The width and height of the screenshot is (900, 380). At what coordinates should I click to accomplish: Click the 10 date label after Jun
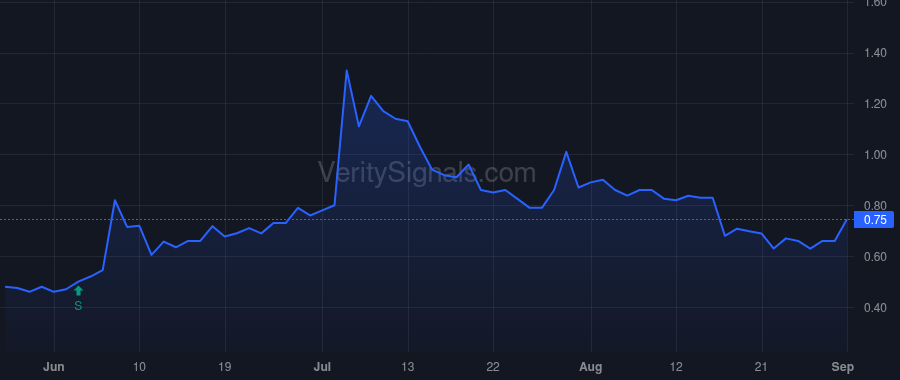click(x=139, y=367)
